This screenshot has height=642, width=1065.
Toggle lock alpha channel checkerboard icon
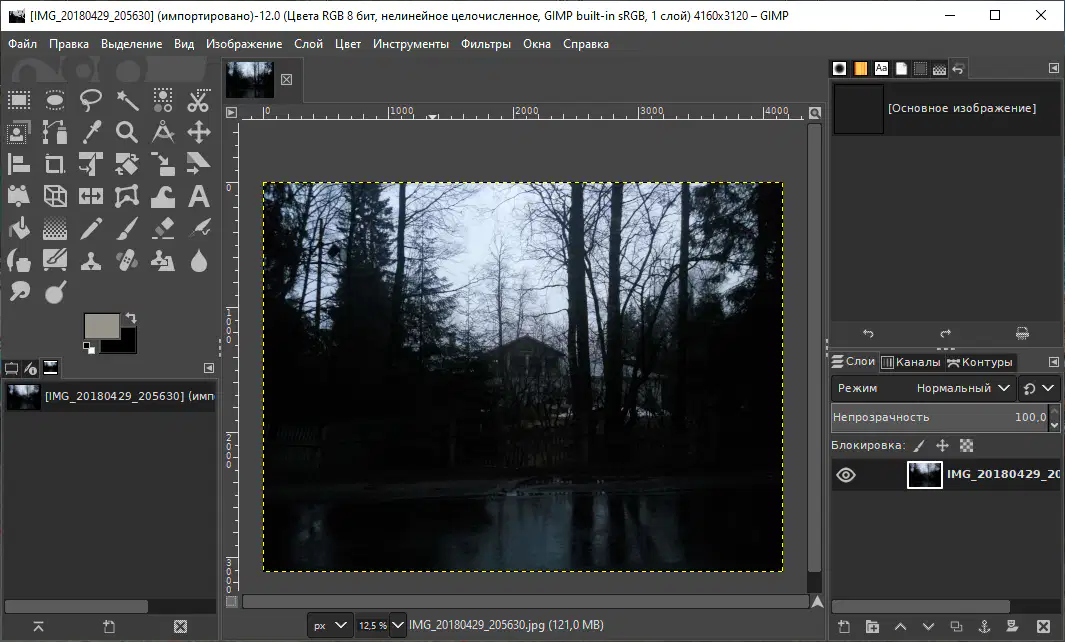pyautogui.click(x=967, y=446)
